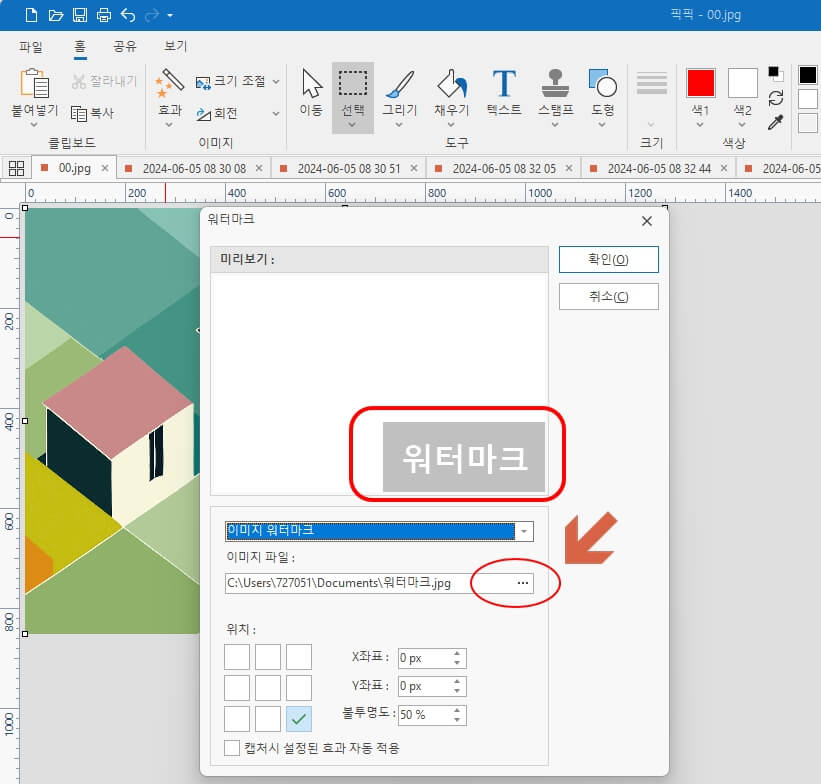
Task: Expand 선택 tool dropdown arrow
Action: tap(352, 125)
